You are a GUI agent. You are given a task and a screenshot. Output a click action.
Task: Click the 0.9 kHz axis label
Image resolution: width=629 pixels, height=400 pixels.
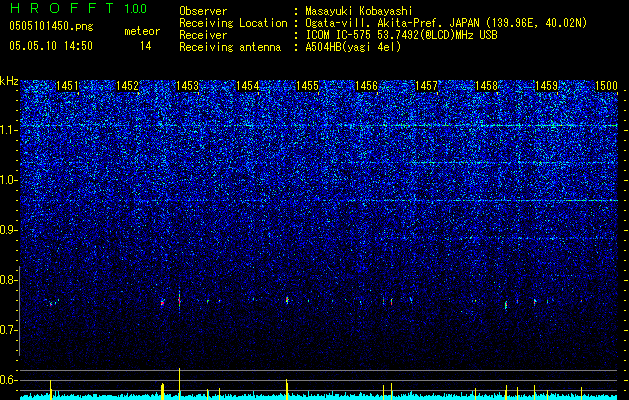(x=9, y=230)
